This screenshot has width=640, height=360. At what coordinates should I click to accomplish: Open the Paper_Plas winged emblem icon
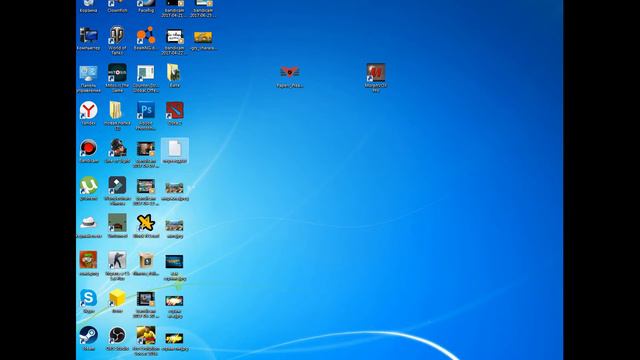(289, 73)
